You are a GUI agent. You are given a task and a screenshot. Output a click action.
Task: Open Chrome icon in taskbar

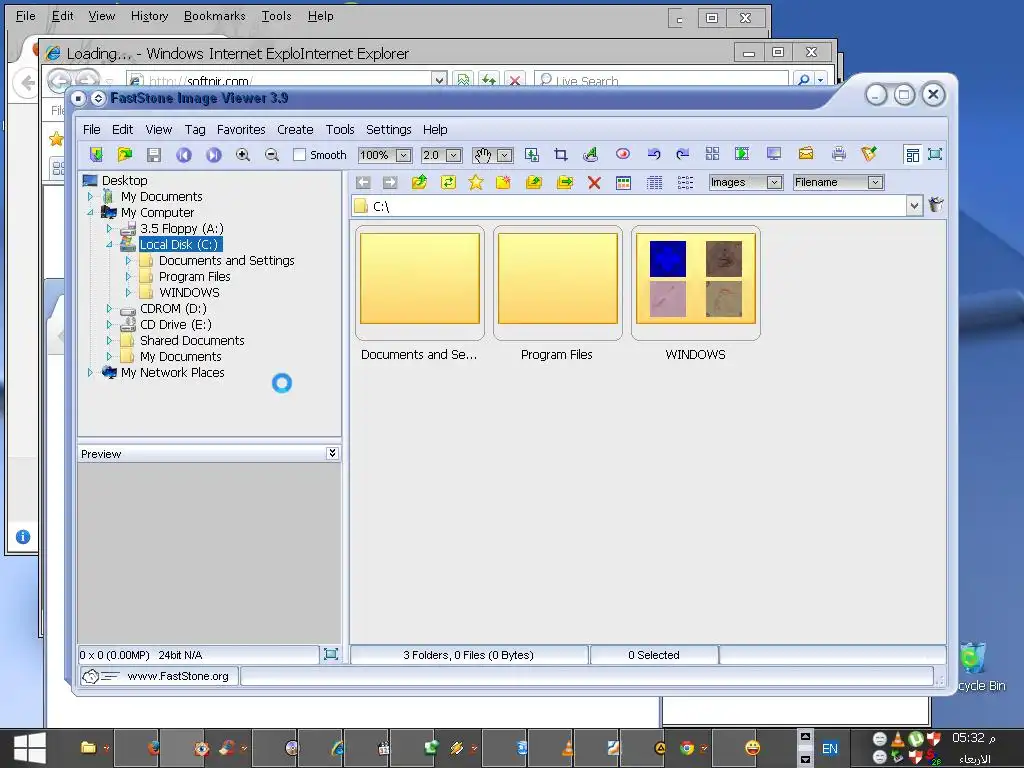686,748
